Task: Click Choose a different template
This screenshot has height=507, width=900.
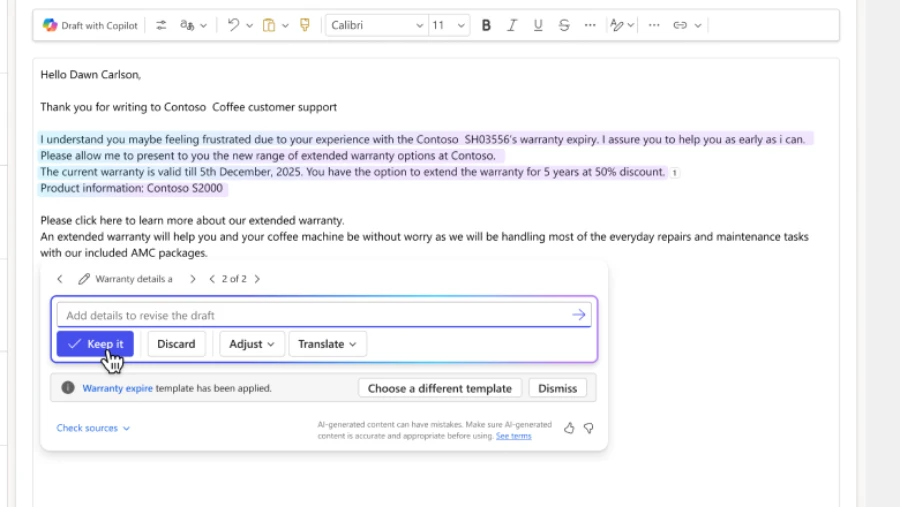Action: pyautogui.click(x=439, y=388)
